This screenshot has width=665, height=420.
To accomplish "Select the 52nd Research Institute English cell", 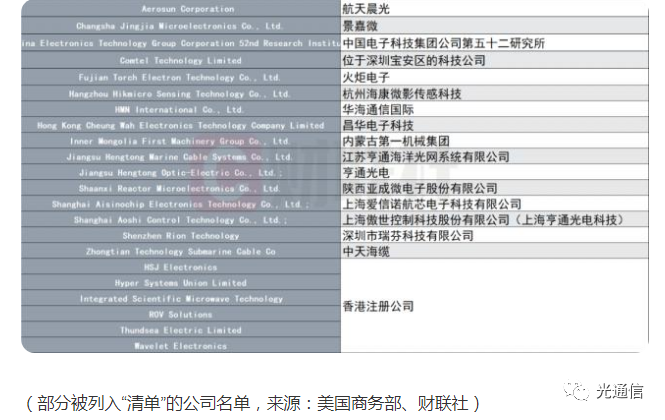I will click(181, 43).
